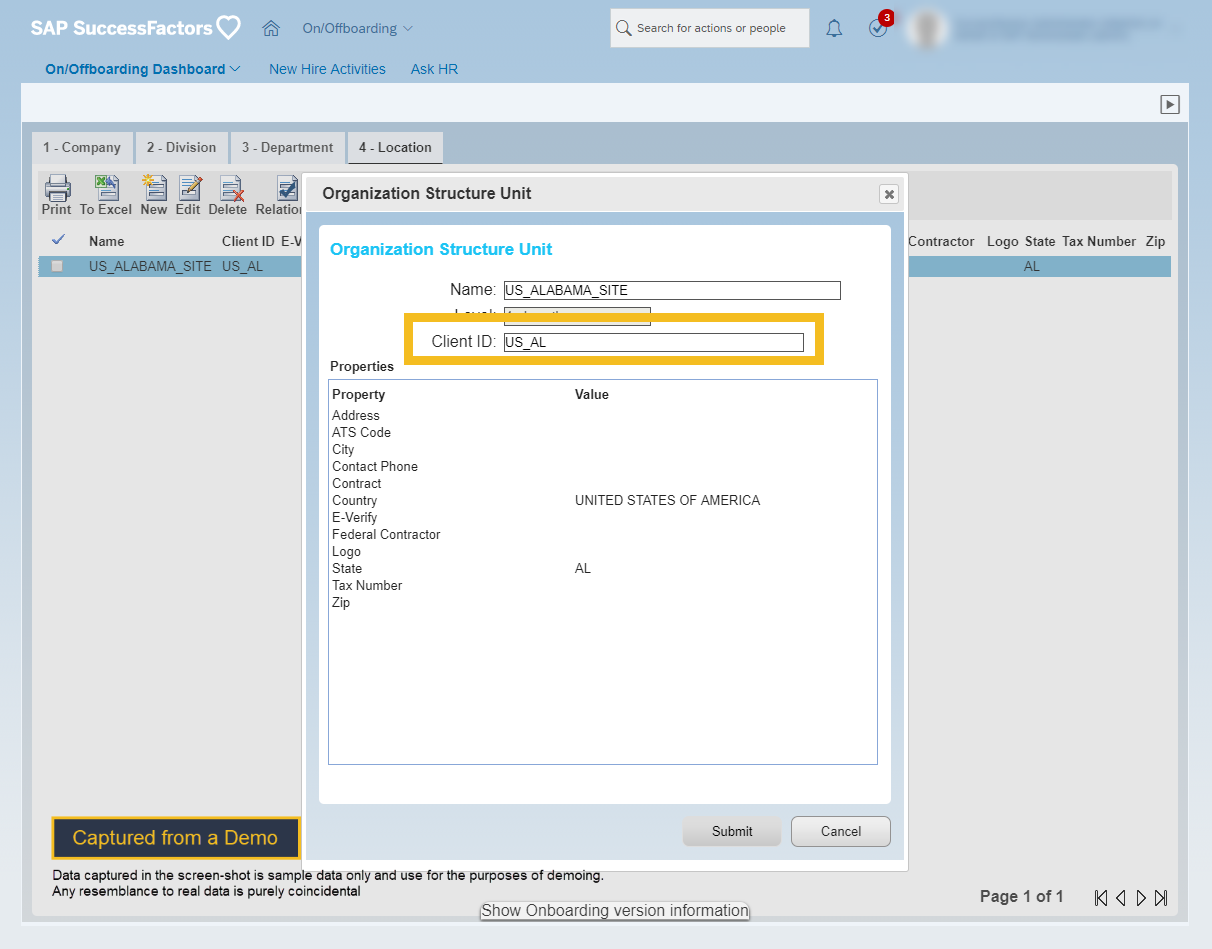Screen dimensions: 1212x949
Task: Go to the last page
Action: [1161, 898]
